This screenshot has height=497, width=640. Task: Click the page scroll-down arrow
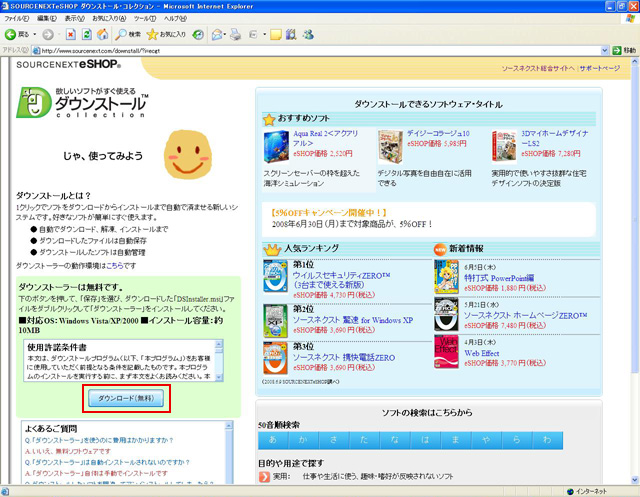click(635, 480)
